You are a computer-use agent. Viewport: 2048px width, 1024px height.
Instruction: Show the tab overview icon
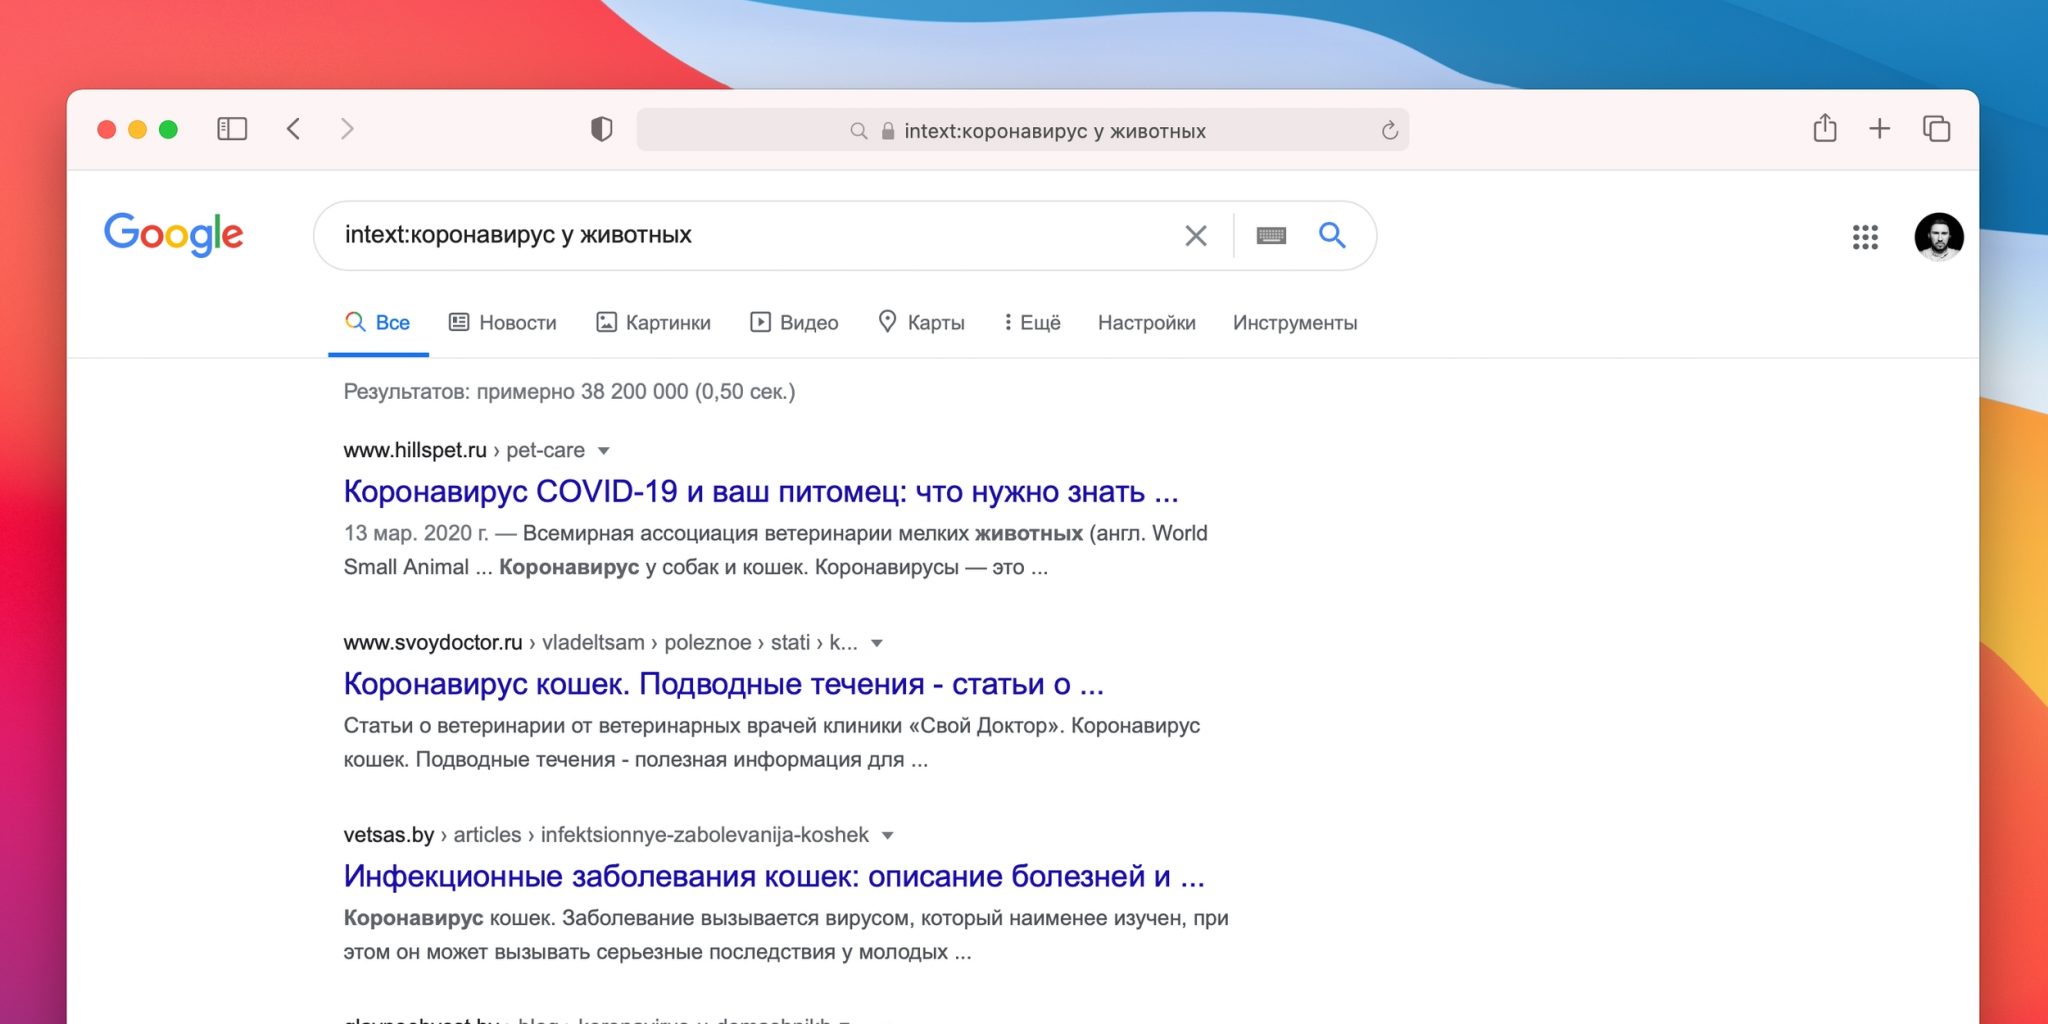pos(1936,128)
